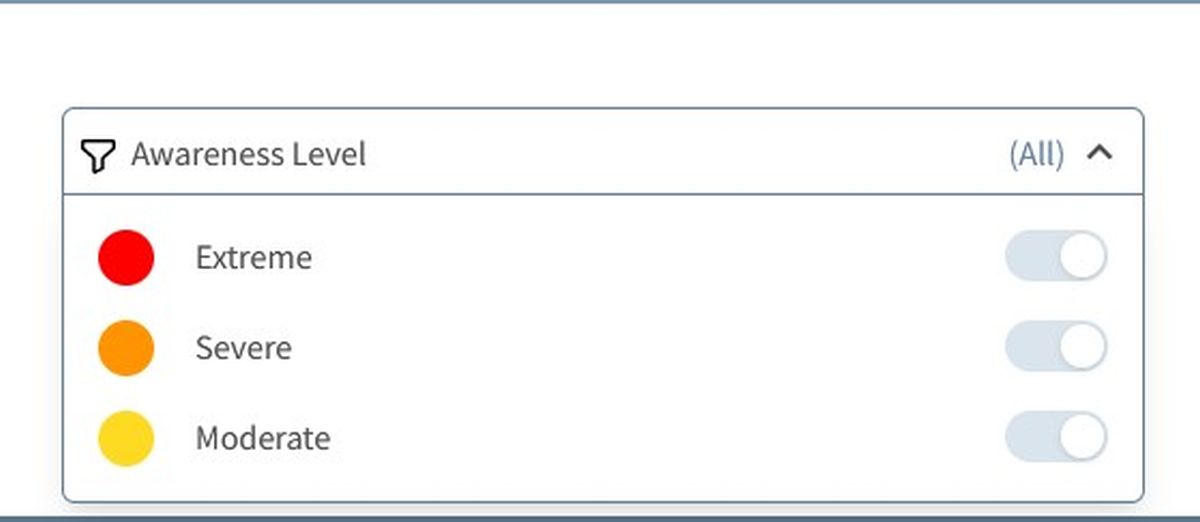Toggle the Severe awareness switch
This screenshot has width=1200, height=522.
click(x=1056, y=347)
